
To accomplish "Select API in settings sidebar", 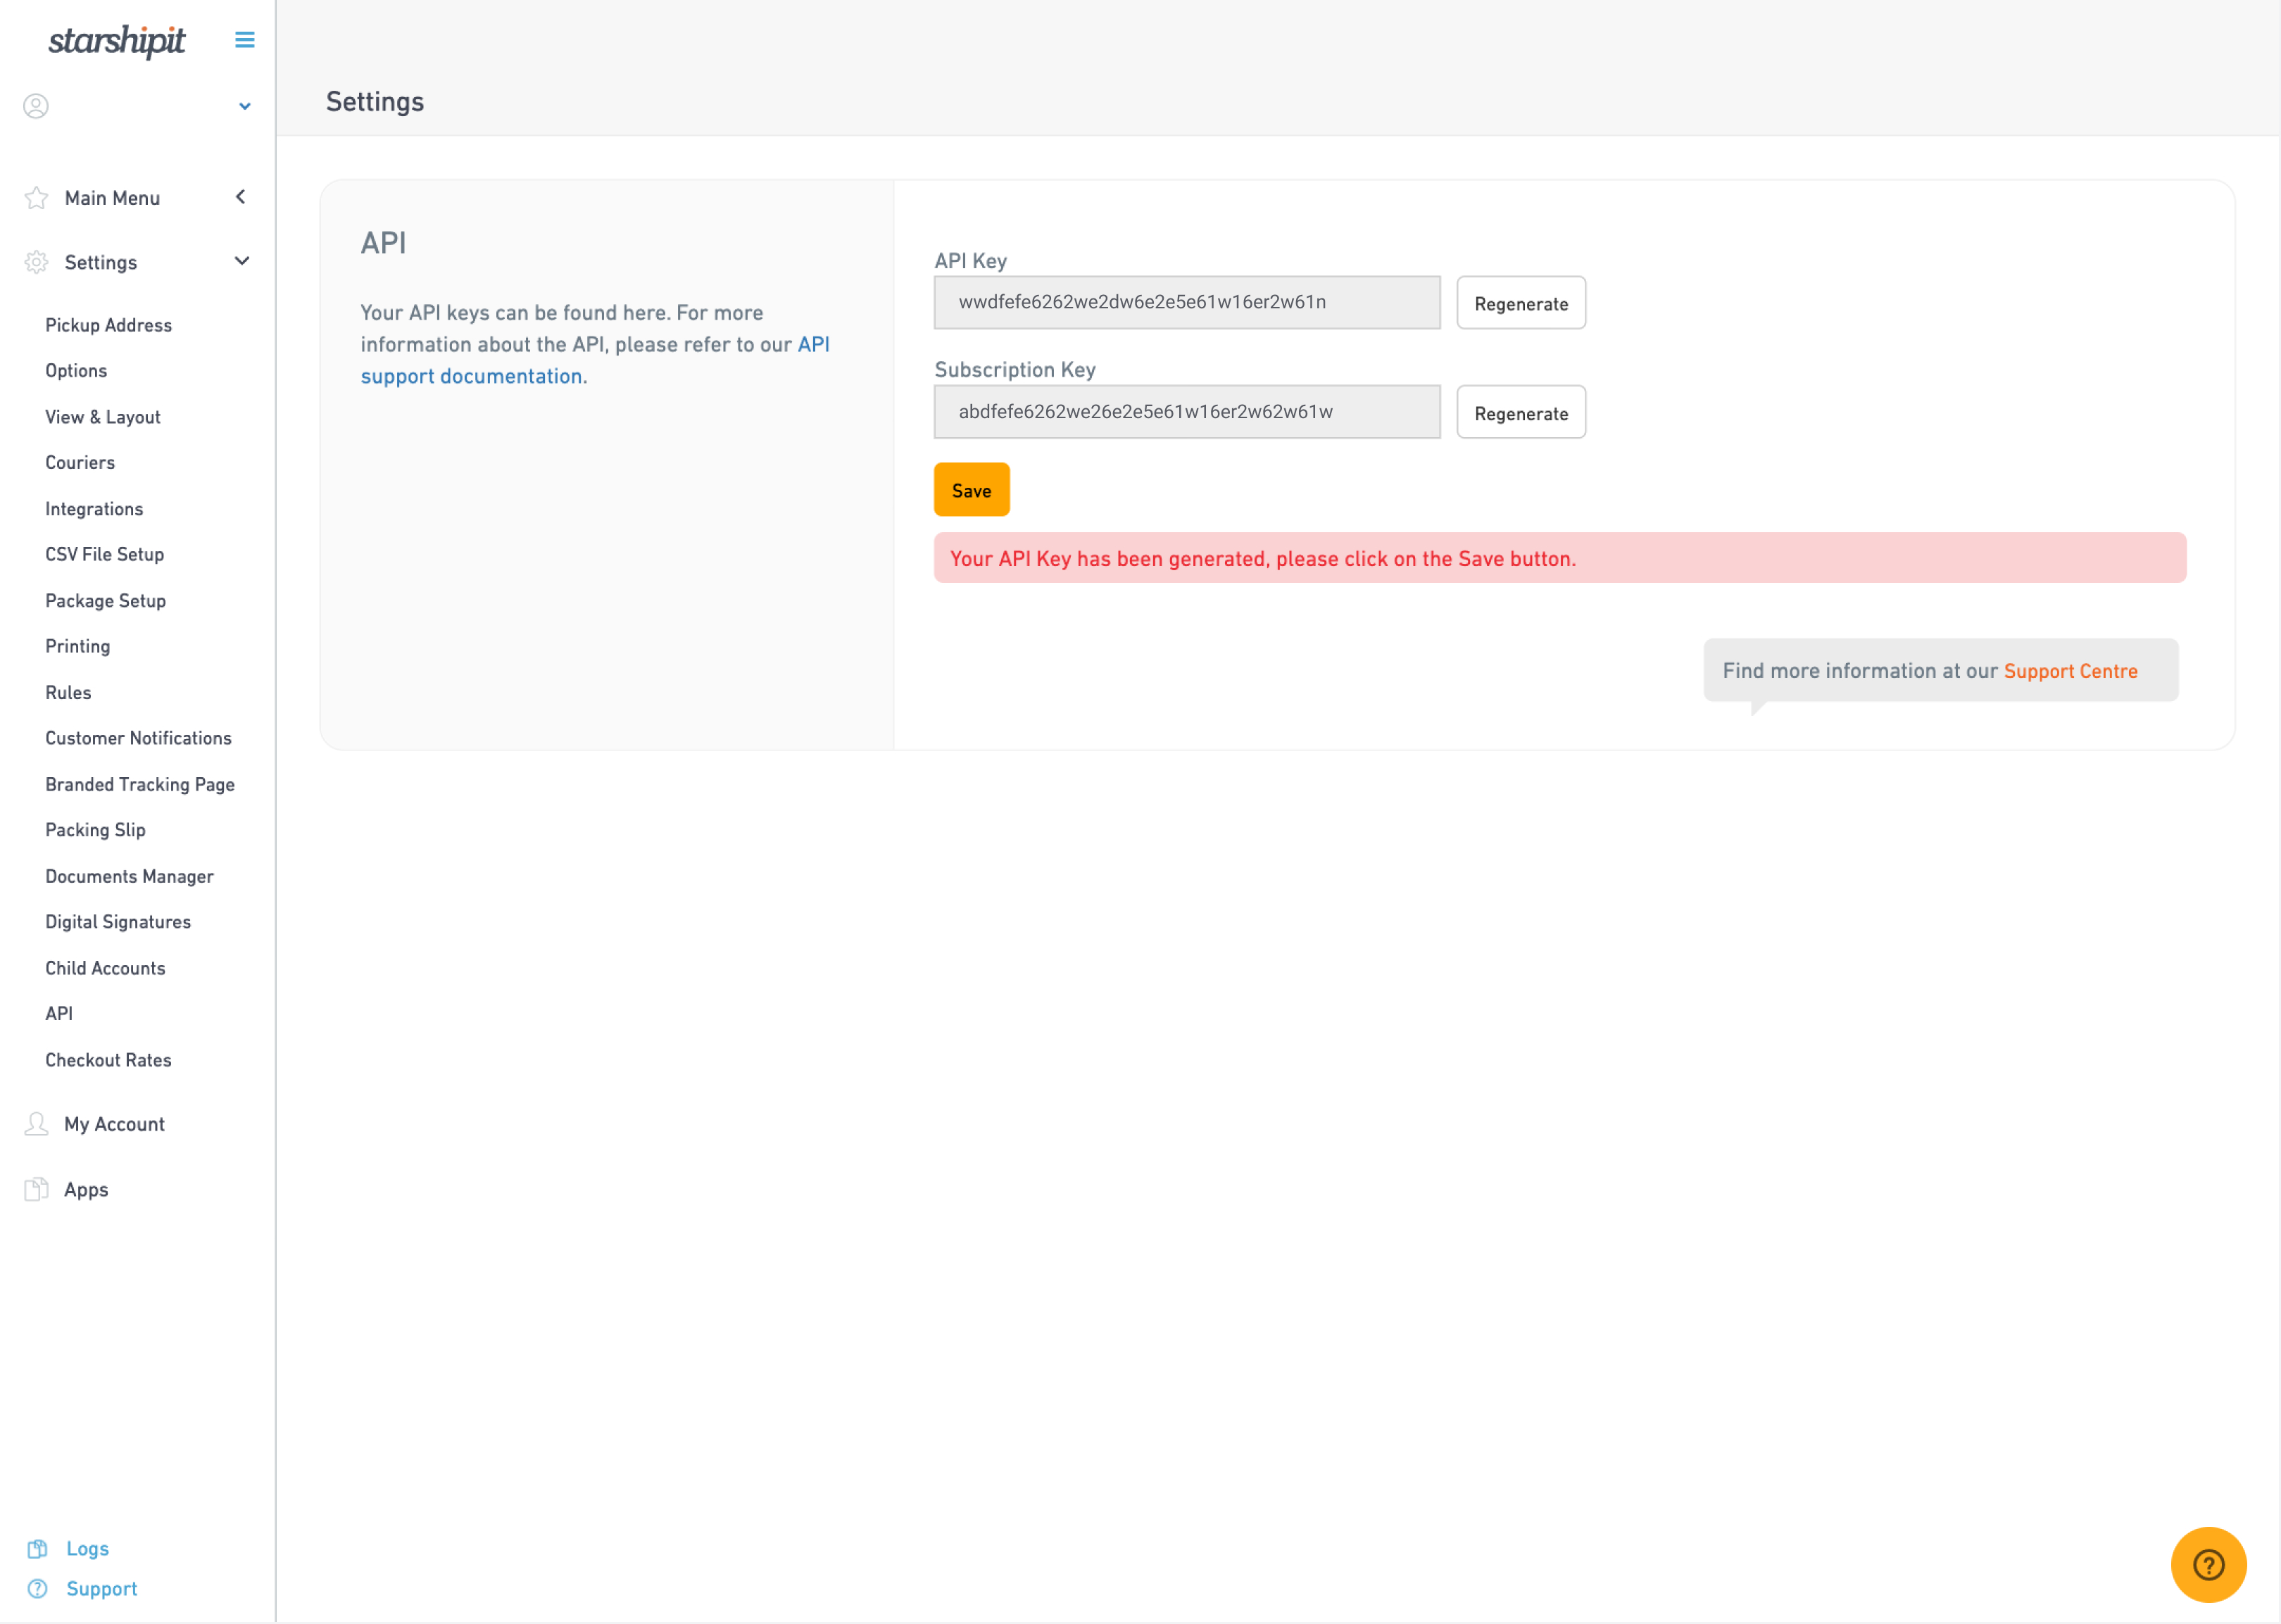I will tap(59, 1014).
